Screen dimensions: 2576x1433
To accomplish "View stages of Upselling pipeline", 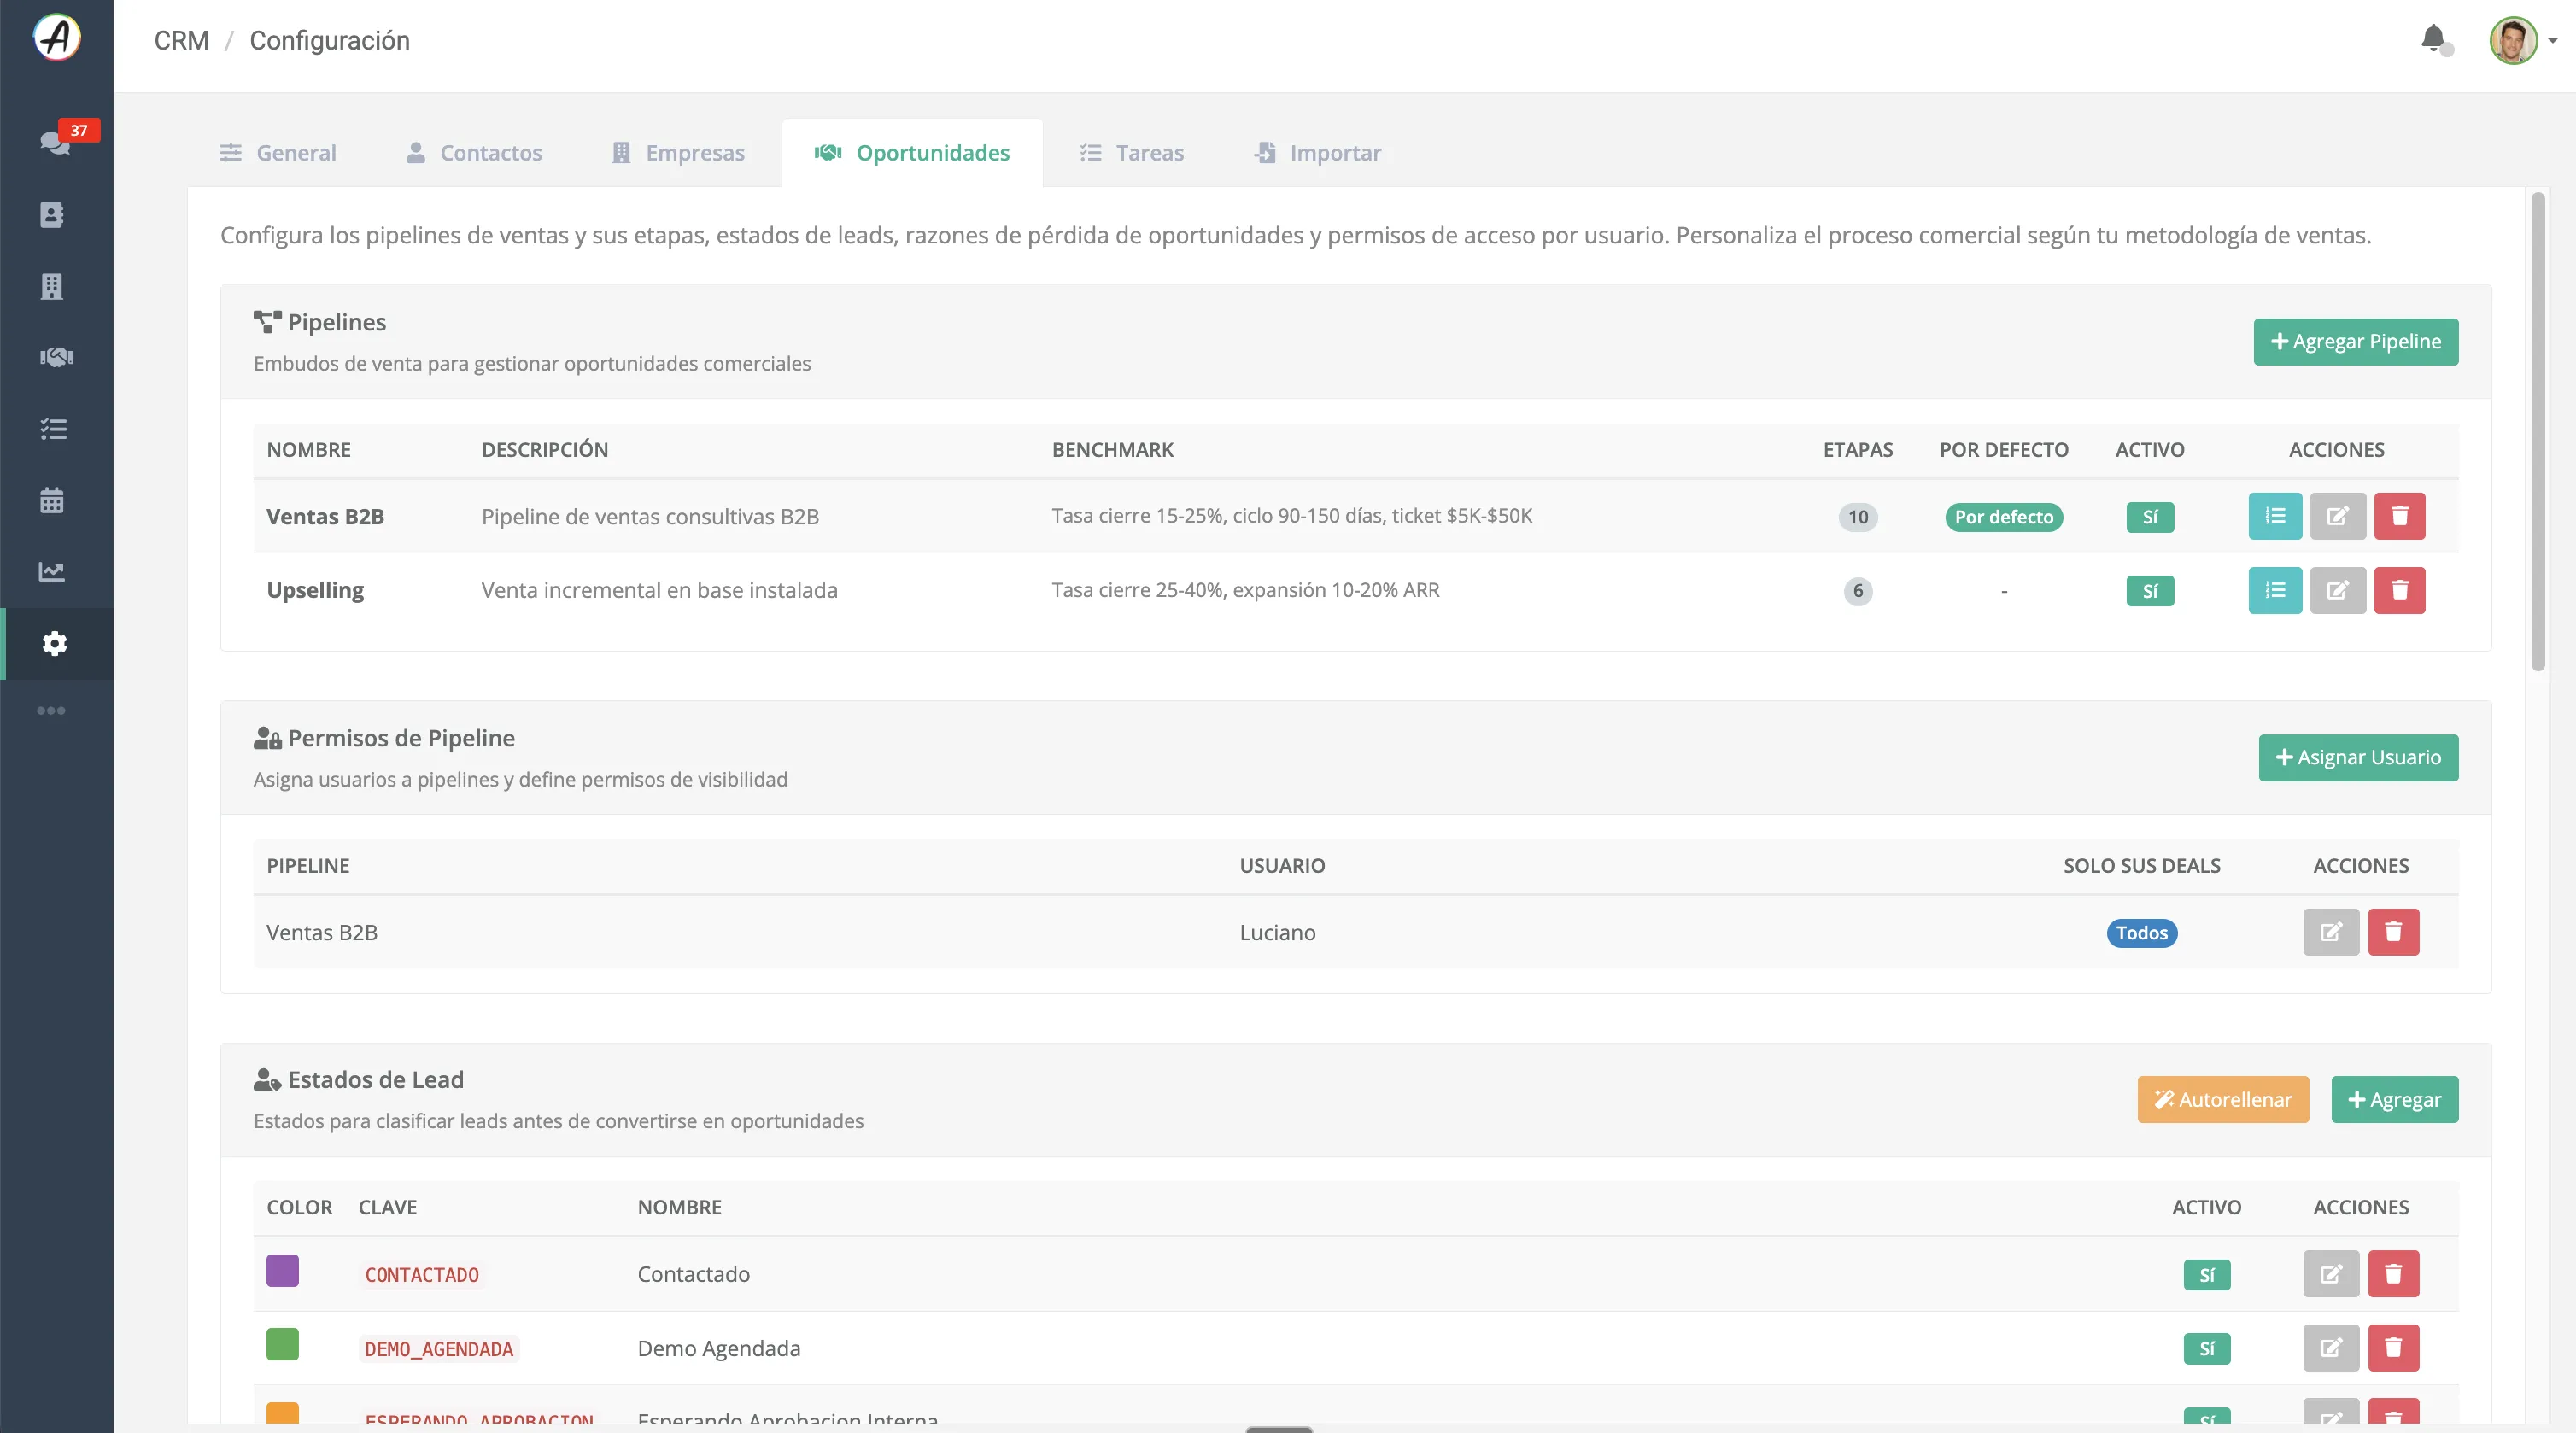I will [2275, 590].
